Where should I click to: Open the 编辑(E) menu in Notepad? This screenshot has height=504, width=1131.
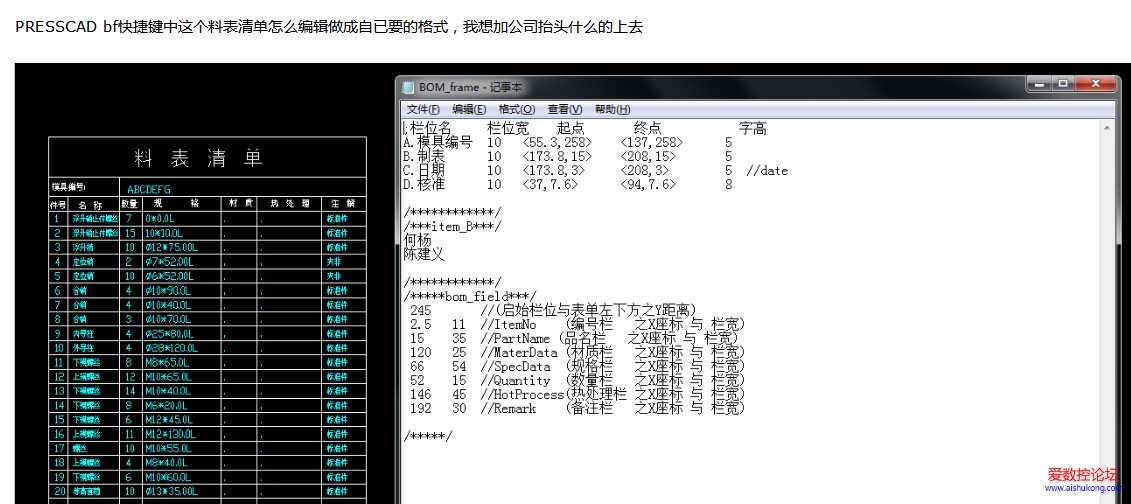point(469,110)
